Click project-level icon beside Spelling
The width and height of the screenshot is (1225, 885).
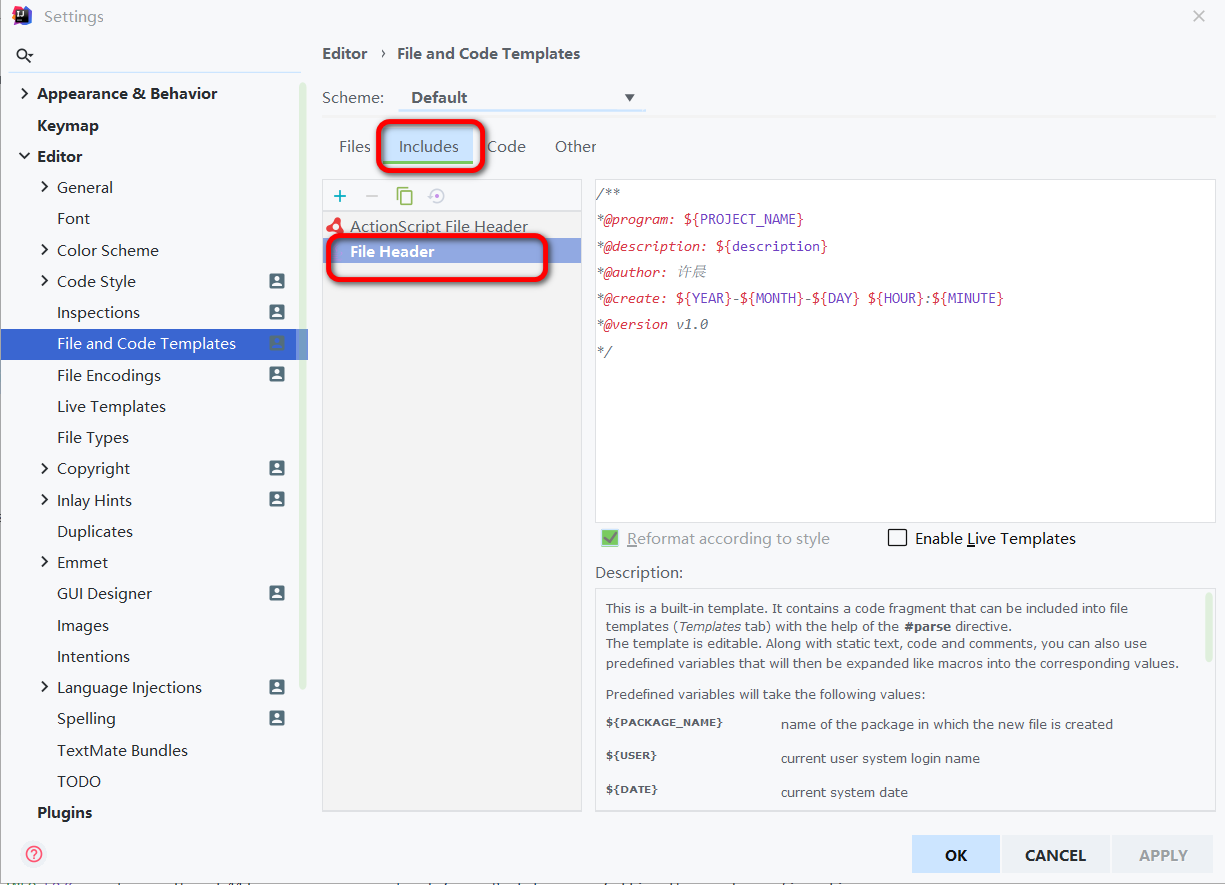(277, 718)
